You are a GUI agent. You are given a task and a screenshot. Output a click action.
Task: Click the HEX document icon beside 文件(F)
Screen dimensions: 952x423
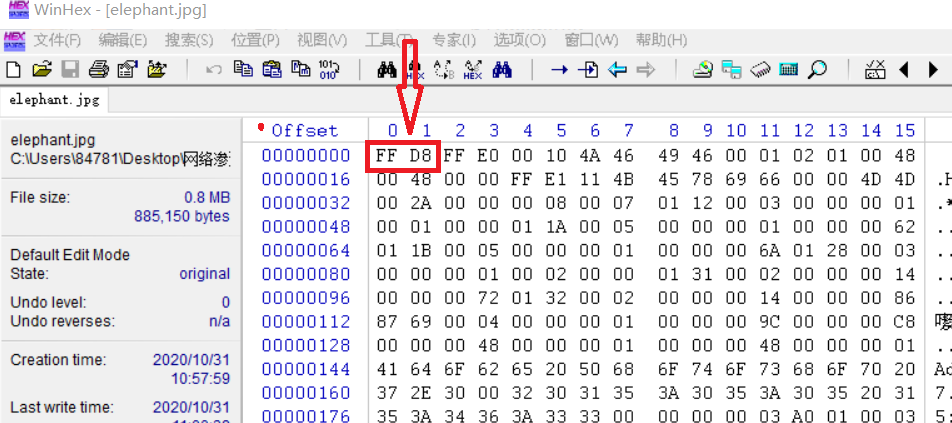pos(15,41)
